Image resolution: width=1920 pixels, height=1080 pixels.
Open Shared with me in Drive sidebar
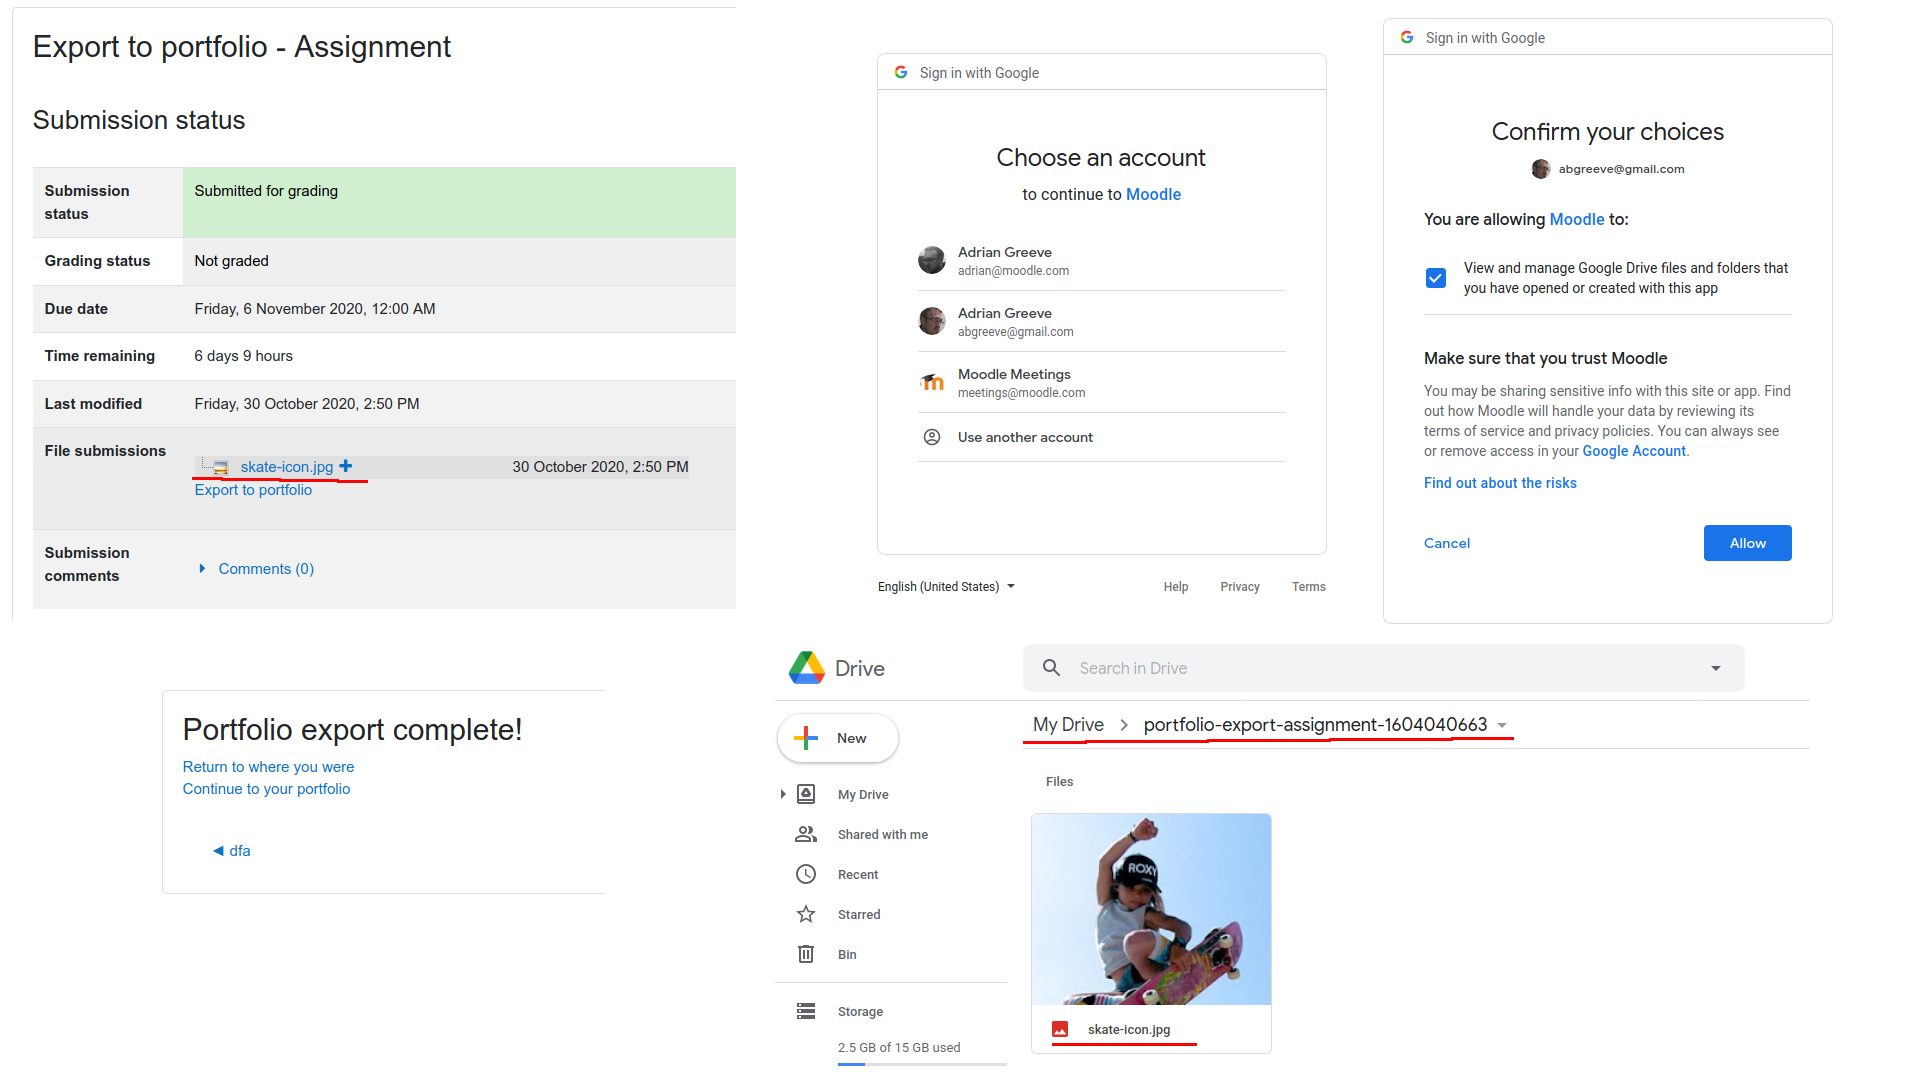(x=883, y=834)
